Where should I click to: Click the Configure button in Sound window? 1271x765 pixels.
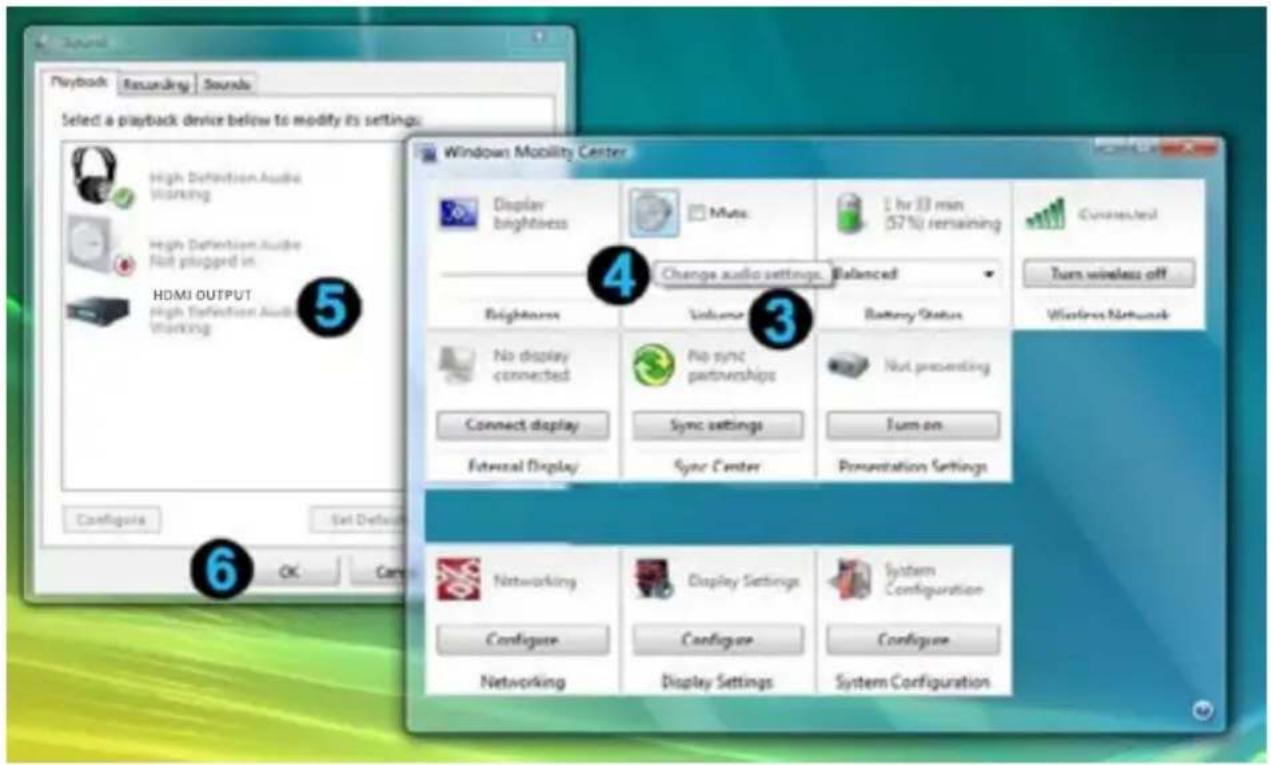point(111,520)
